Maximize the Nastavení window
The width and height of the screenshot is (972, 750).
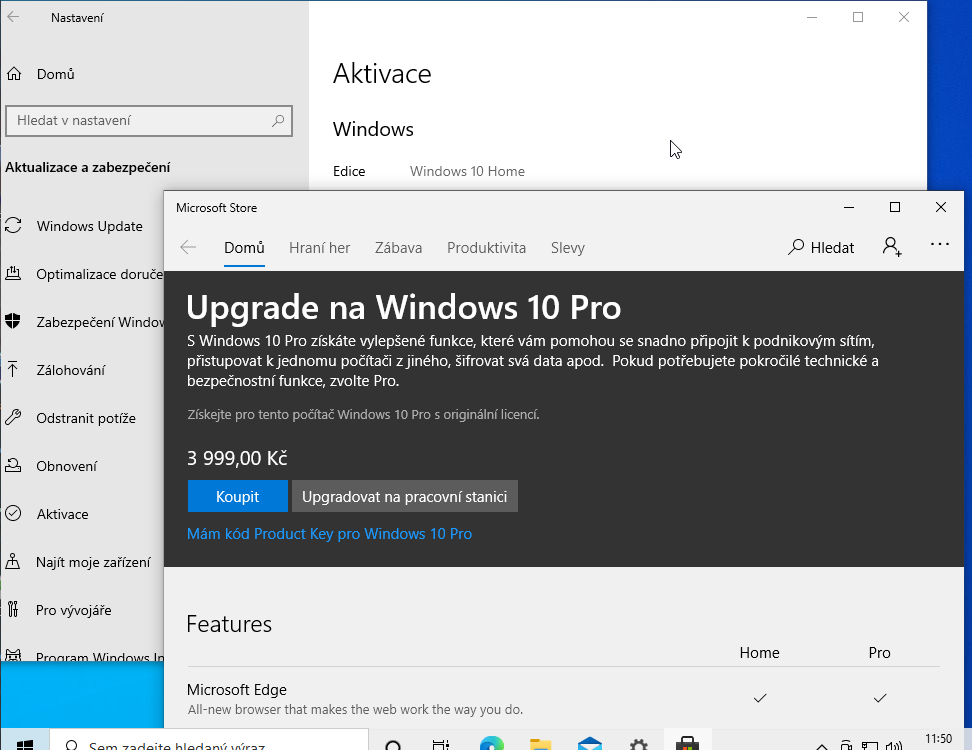pos(858,17)
